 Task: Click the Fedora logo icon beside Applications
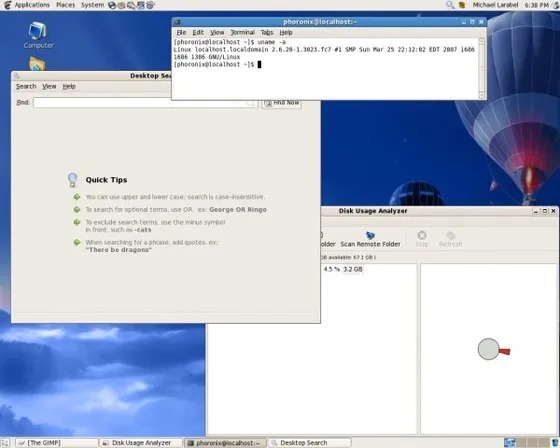coord(7,5)
